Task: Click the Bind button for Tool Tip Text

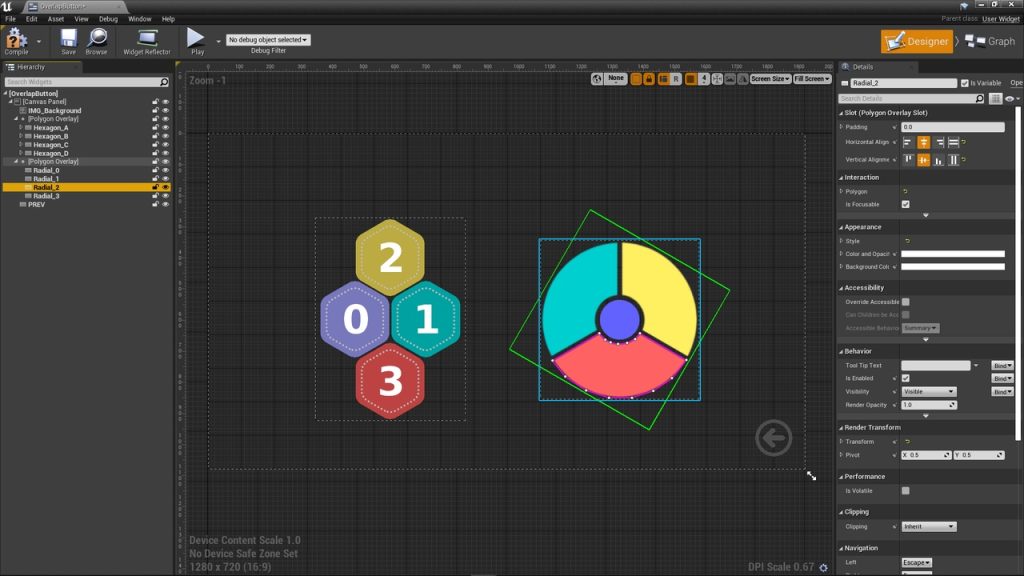Action: point(1002,366)
